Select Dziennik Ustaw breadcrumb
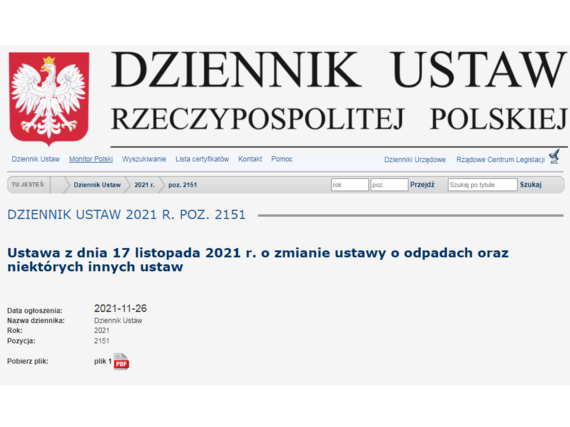The height and width of the screenshot is (427, 570). click(x=97, y=185)
